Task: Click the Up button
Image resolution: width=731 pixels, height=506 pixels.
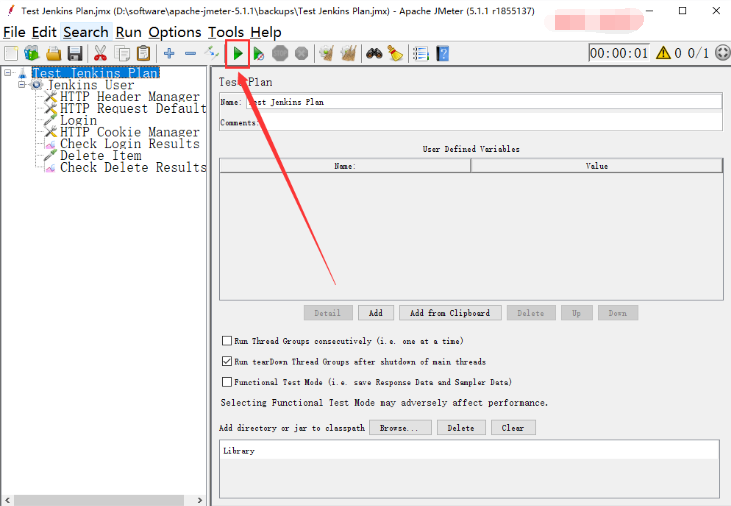Action: [x=577, y=313]
